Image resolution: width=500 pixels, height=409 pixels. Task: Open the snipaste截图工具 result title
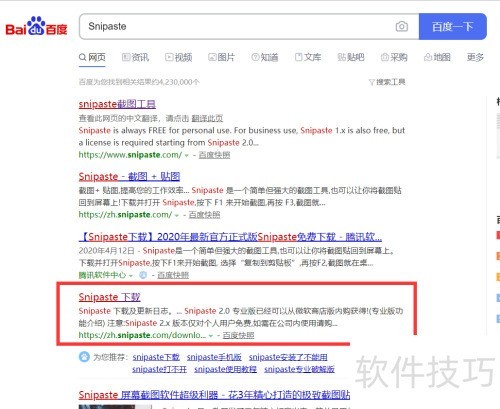[x=117, y=104]
